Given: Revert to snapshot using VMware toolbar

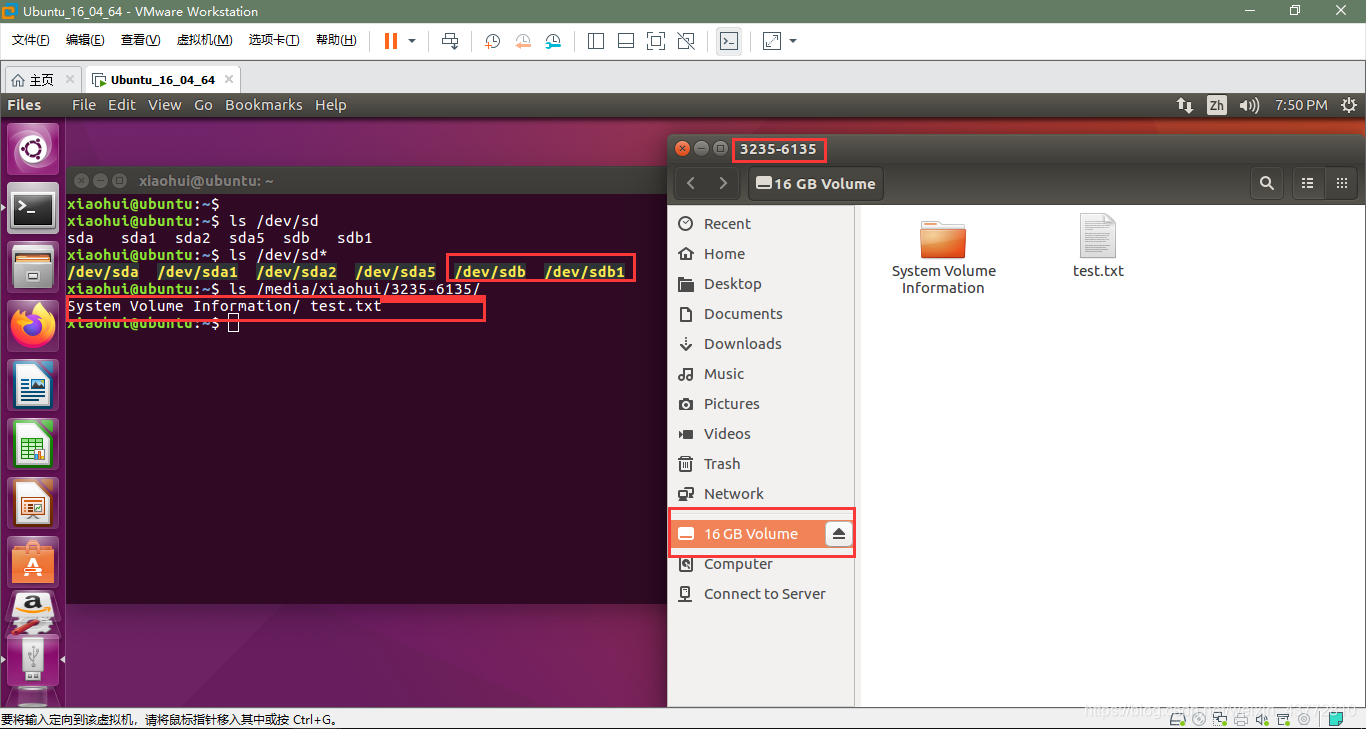Looking at the screenshot, I should 523,41.
